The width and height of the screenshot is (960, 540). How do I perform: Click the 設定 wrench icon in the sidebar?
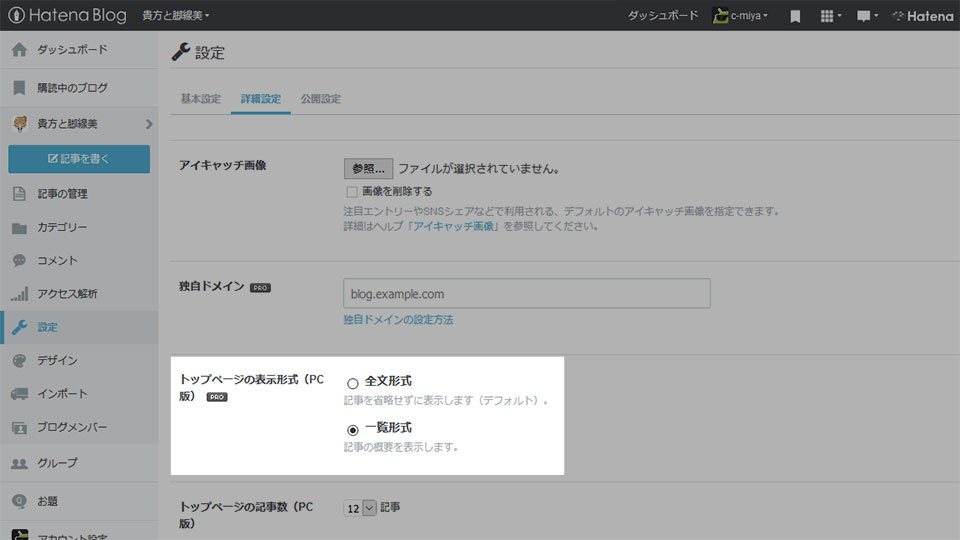[x=20, y=327]
